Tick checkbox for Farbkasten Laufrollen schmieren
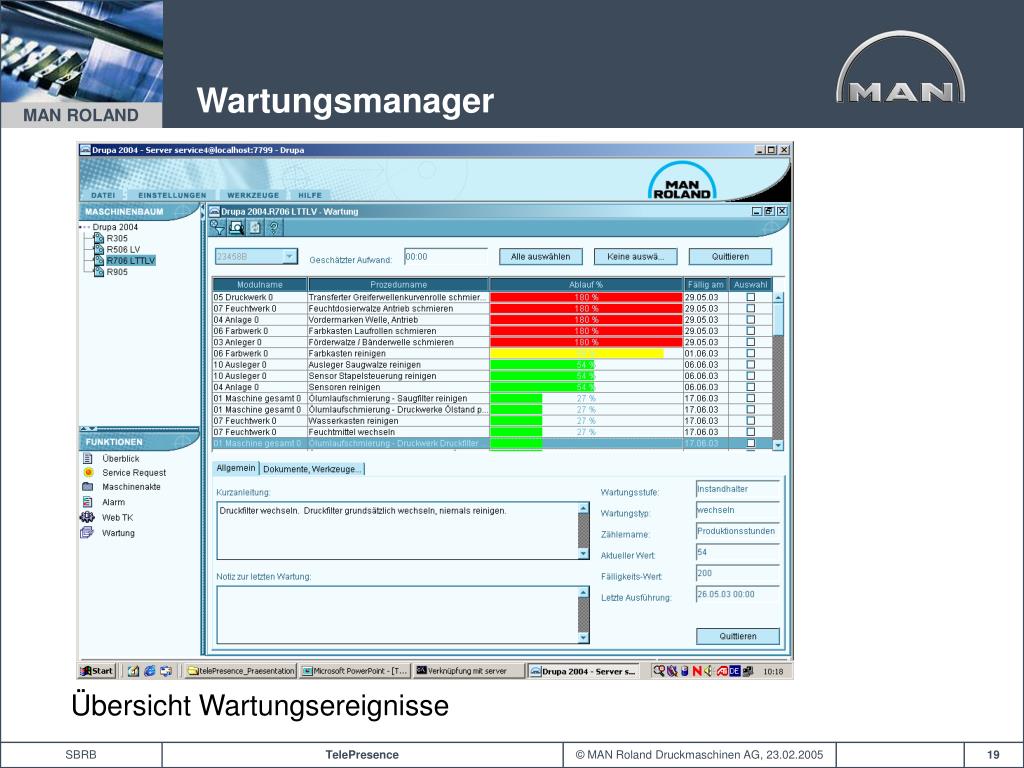Image resolution: width=1024 pixels, height=768 pixels. (750, 330)
